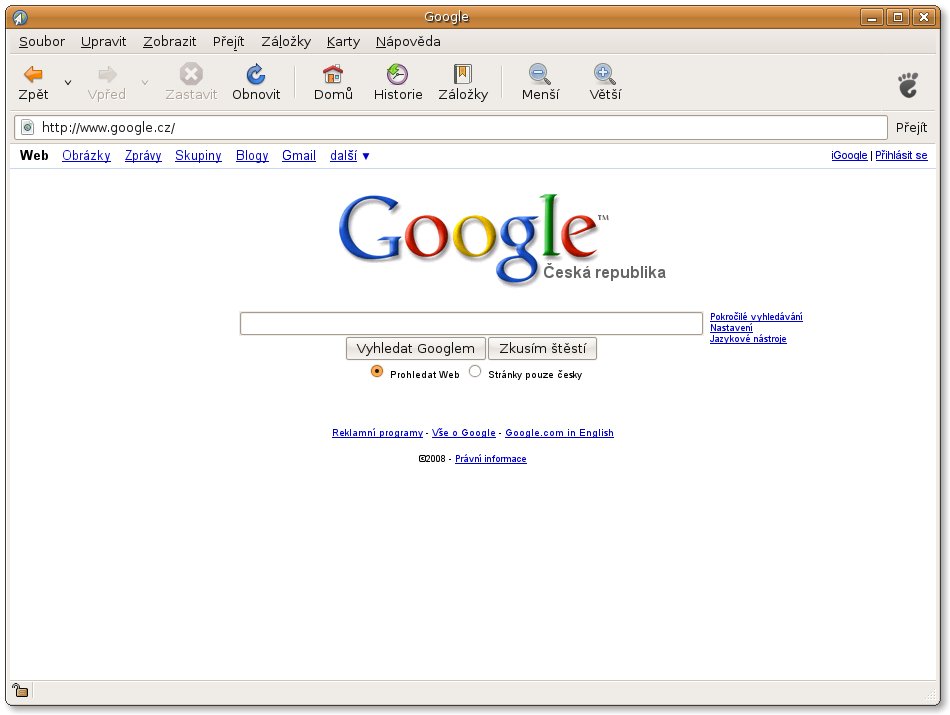The image size is (950, 715).
Task: Expand the další more dropdown
Action: (x=350, y=156)
